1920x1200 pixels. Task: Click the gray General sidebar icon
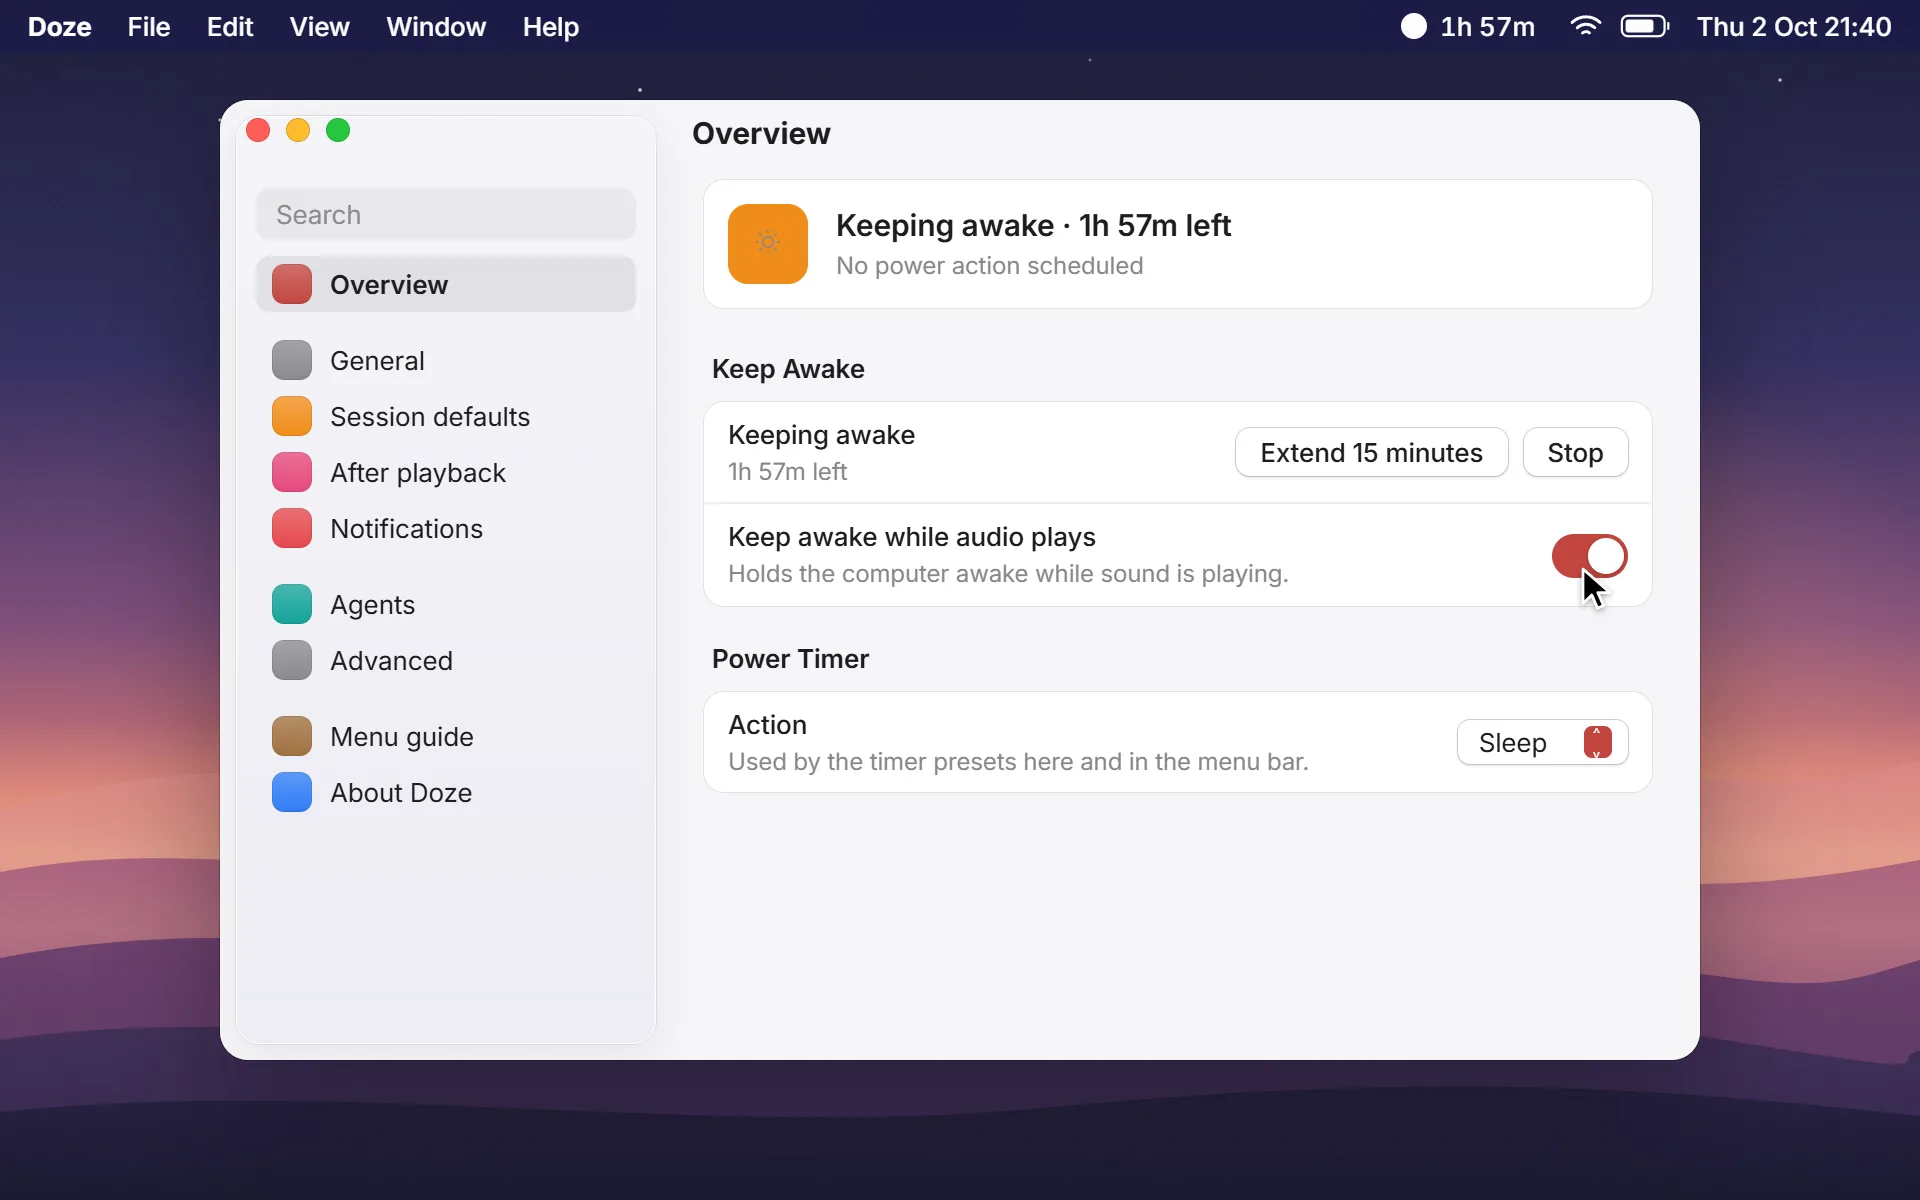point(292,360)
